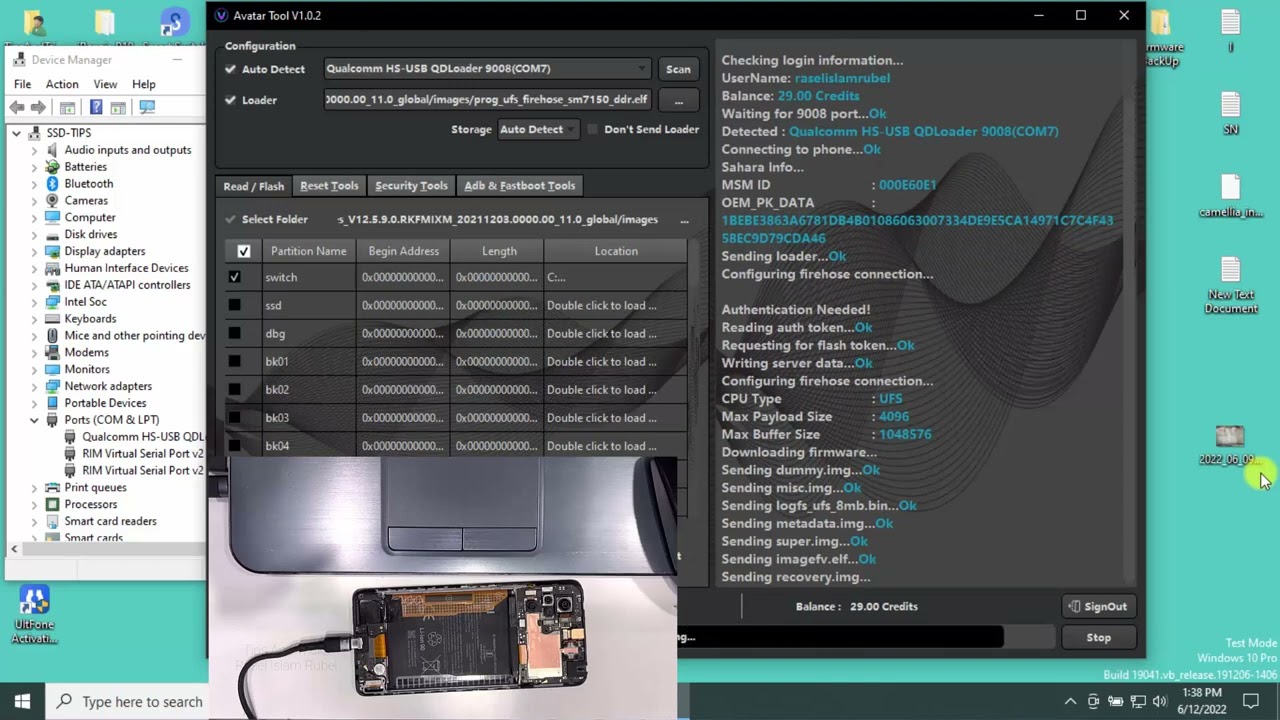Toggle the Loader checkbox
This screenshot has width=1280, height=720.
pos(231,100)
